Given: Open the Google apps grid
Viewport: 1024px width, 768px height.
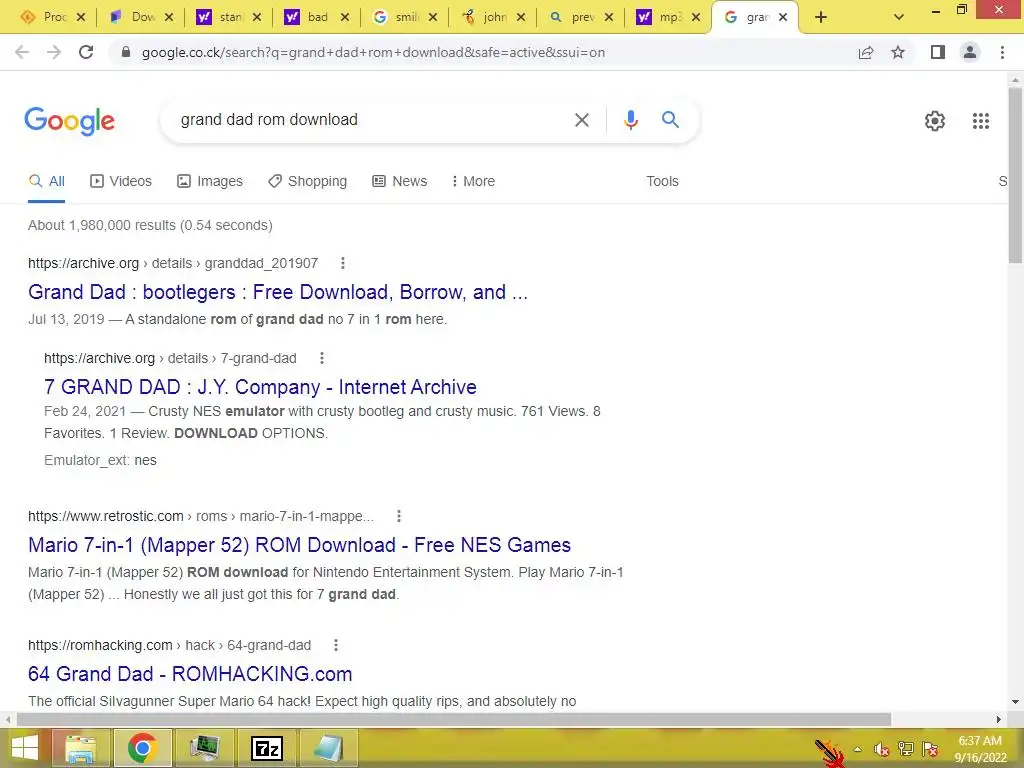Looking at the screenshot, I should 980,121.
